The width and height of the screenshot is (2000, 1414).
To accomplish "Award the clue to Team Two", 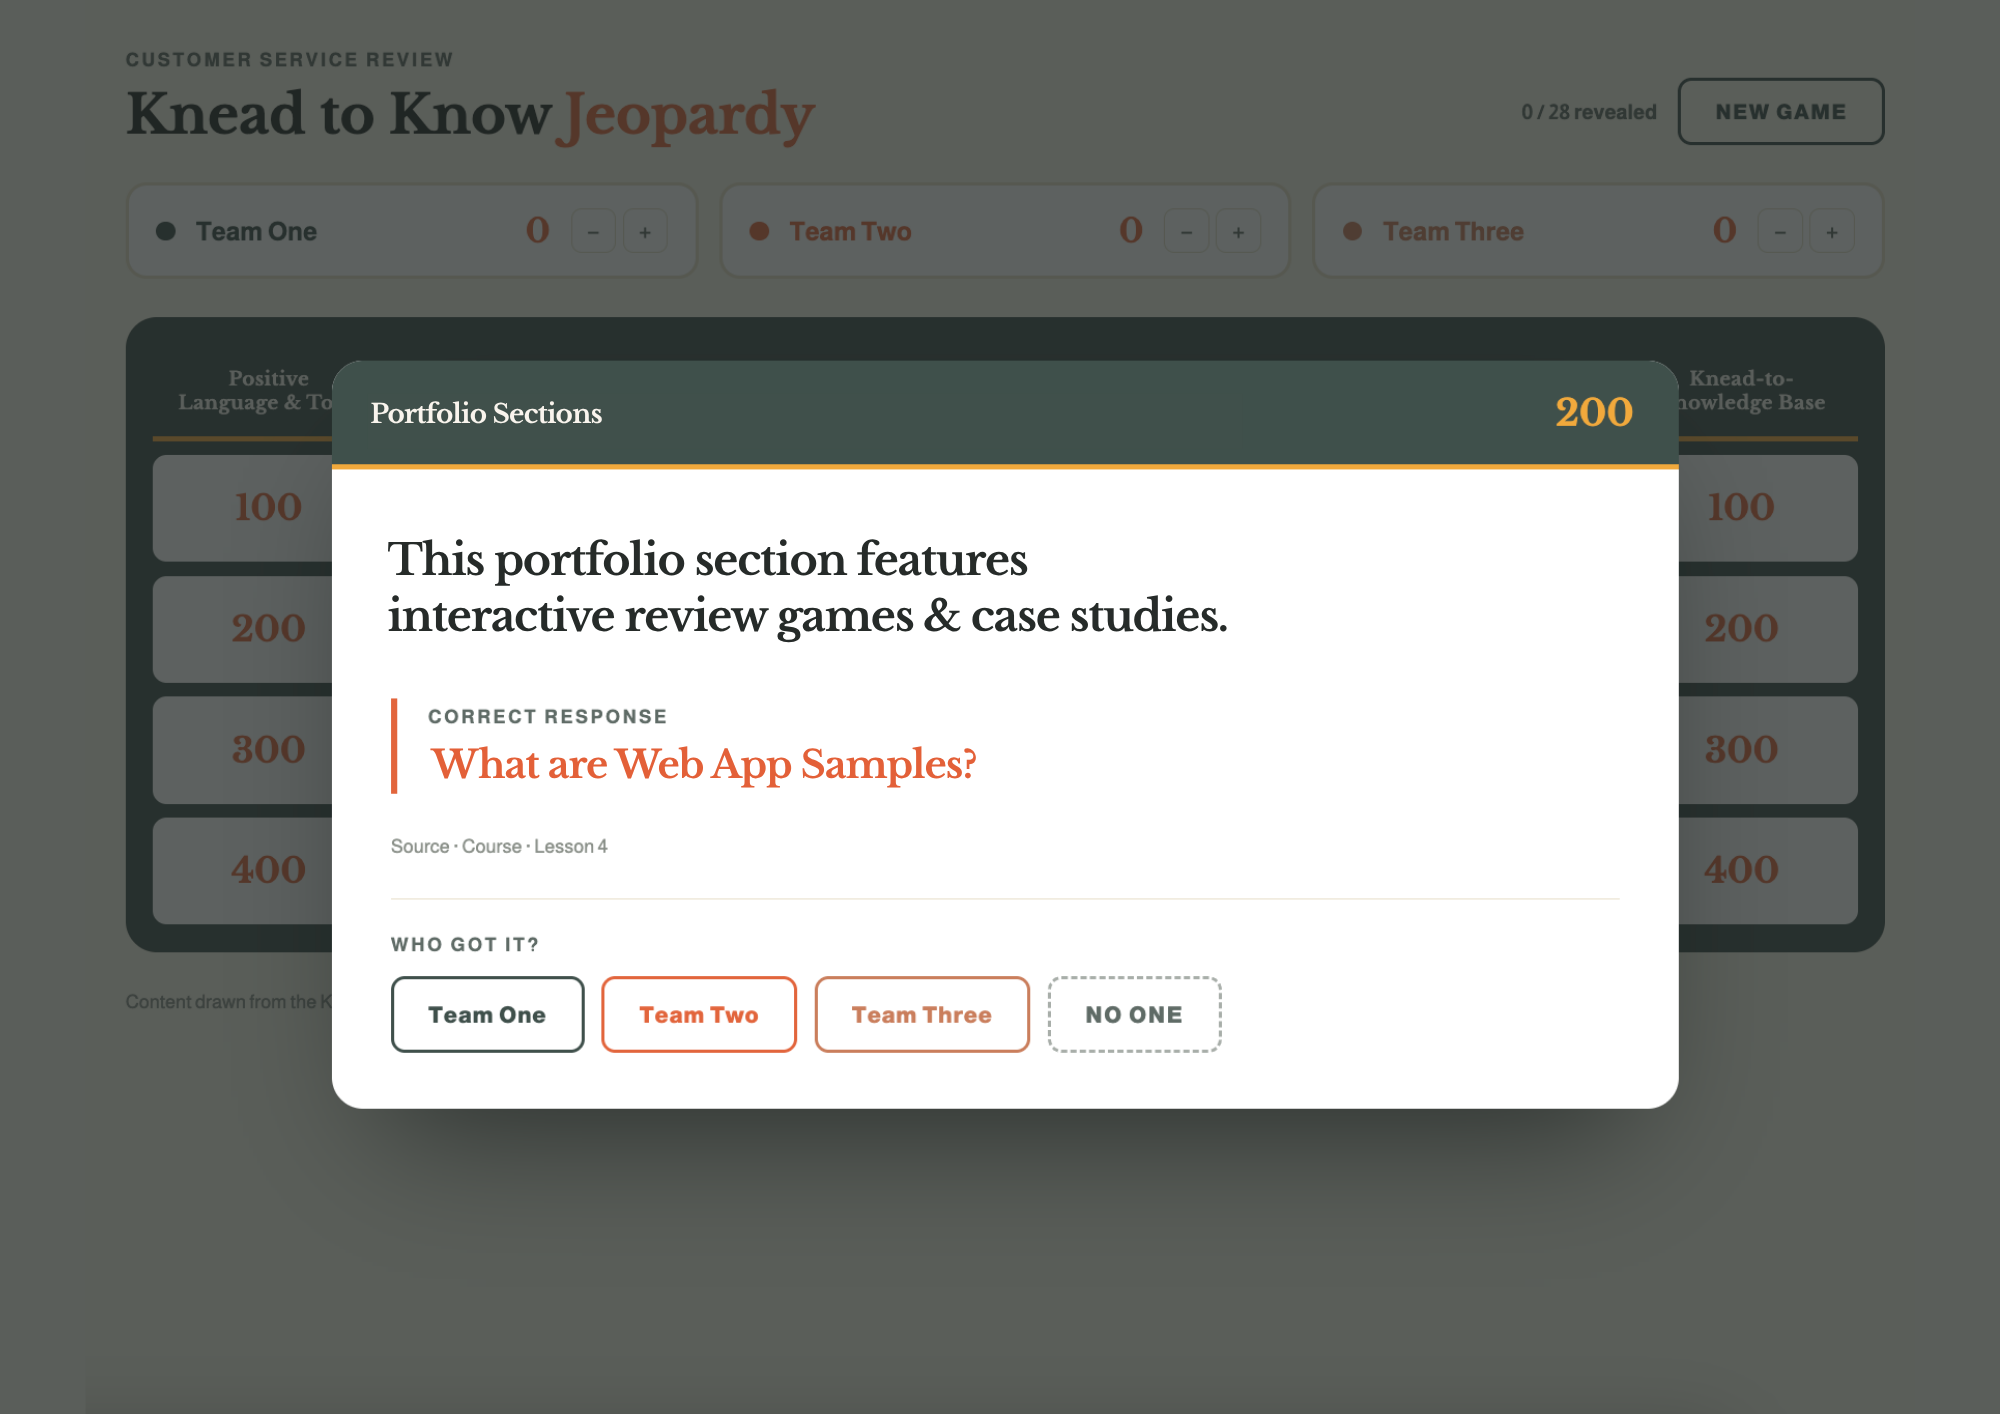I will (698, 1014).
